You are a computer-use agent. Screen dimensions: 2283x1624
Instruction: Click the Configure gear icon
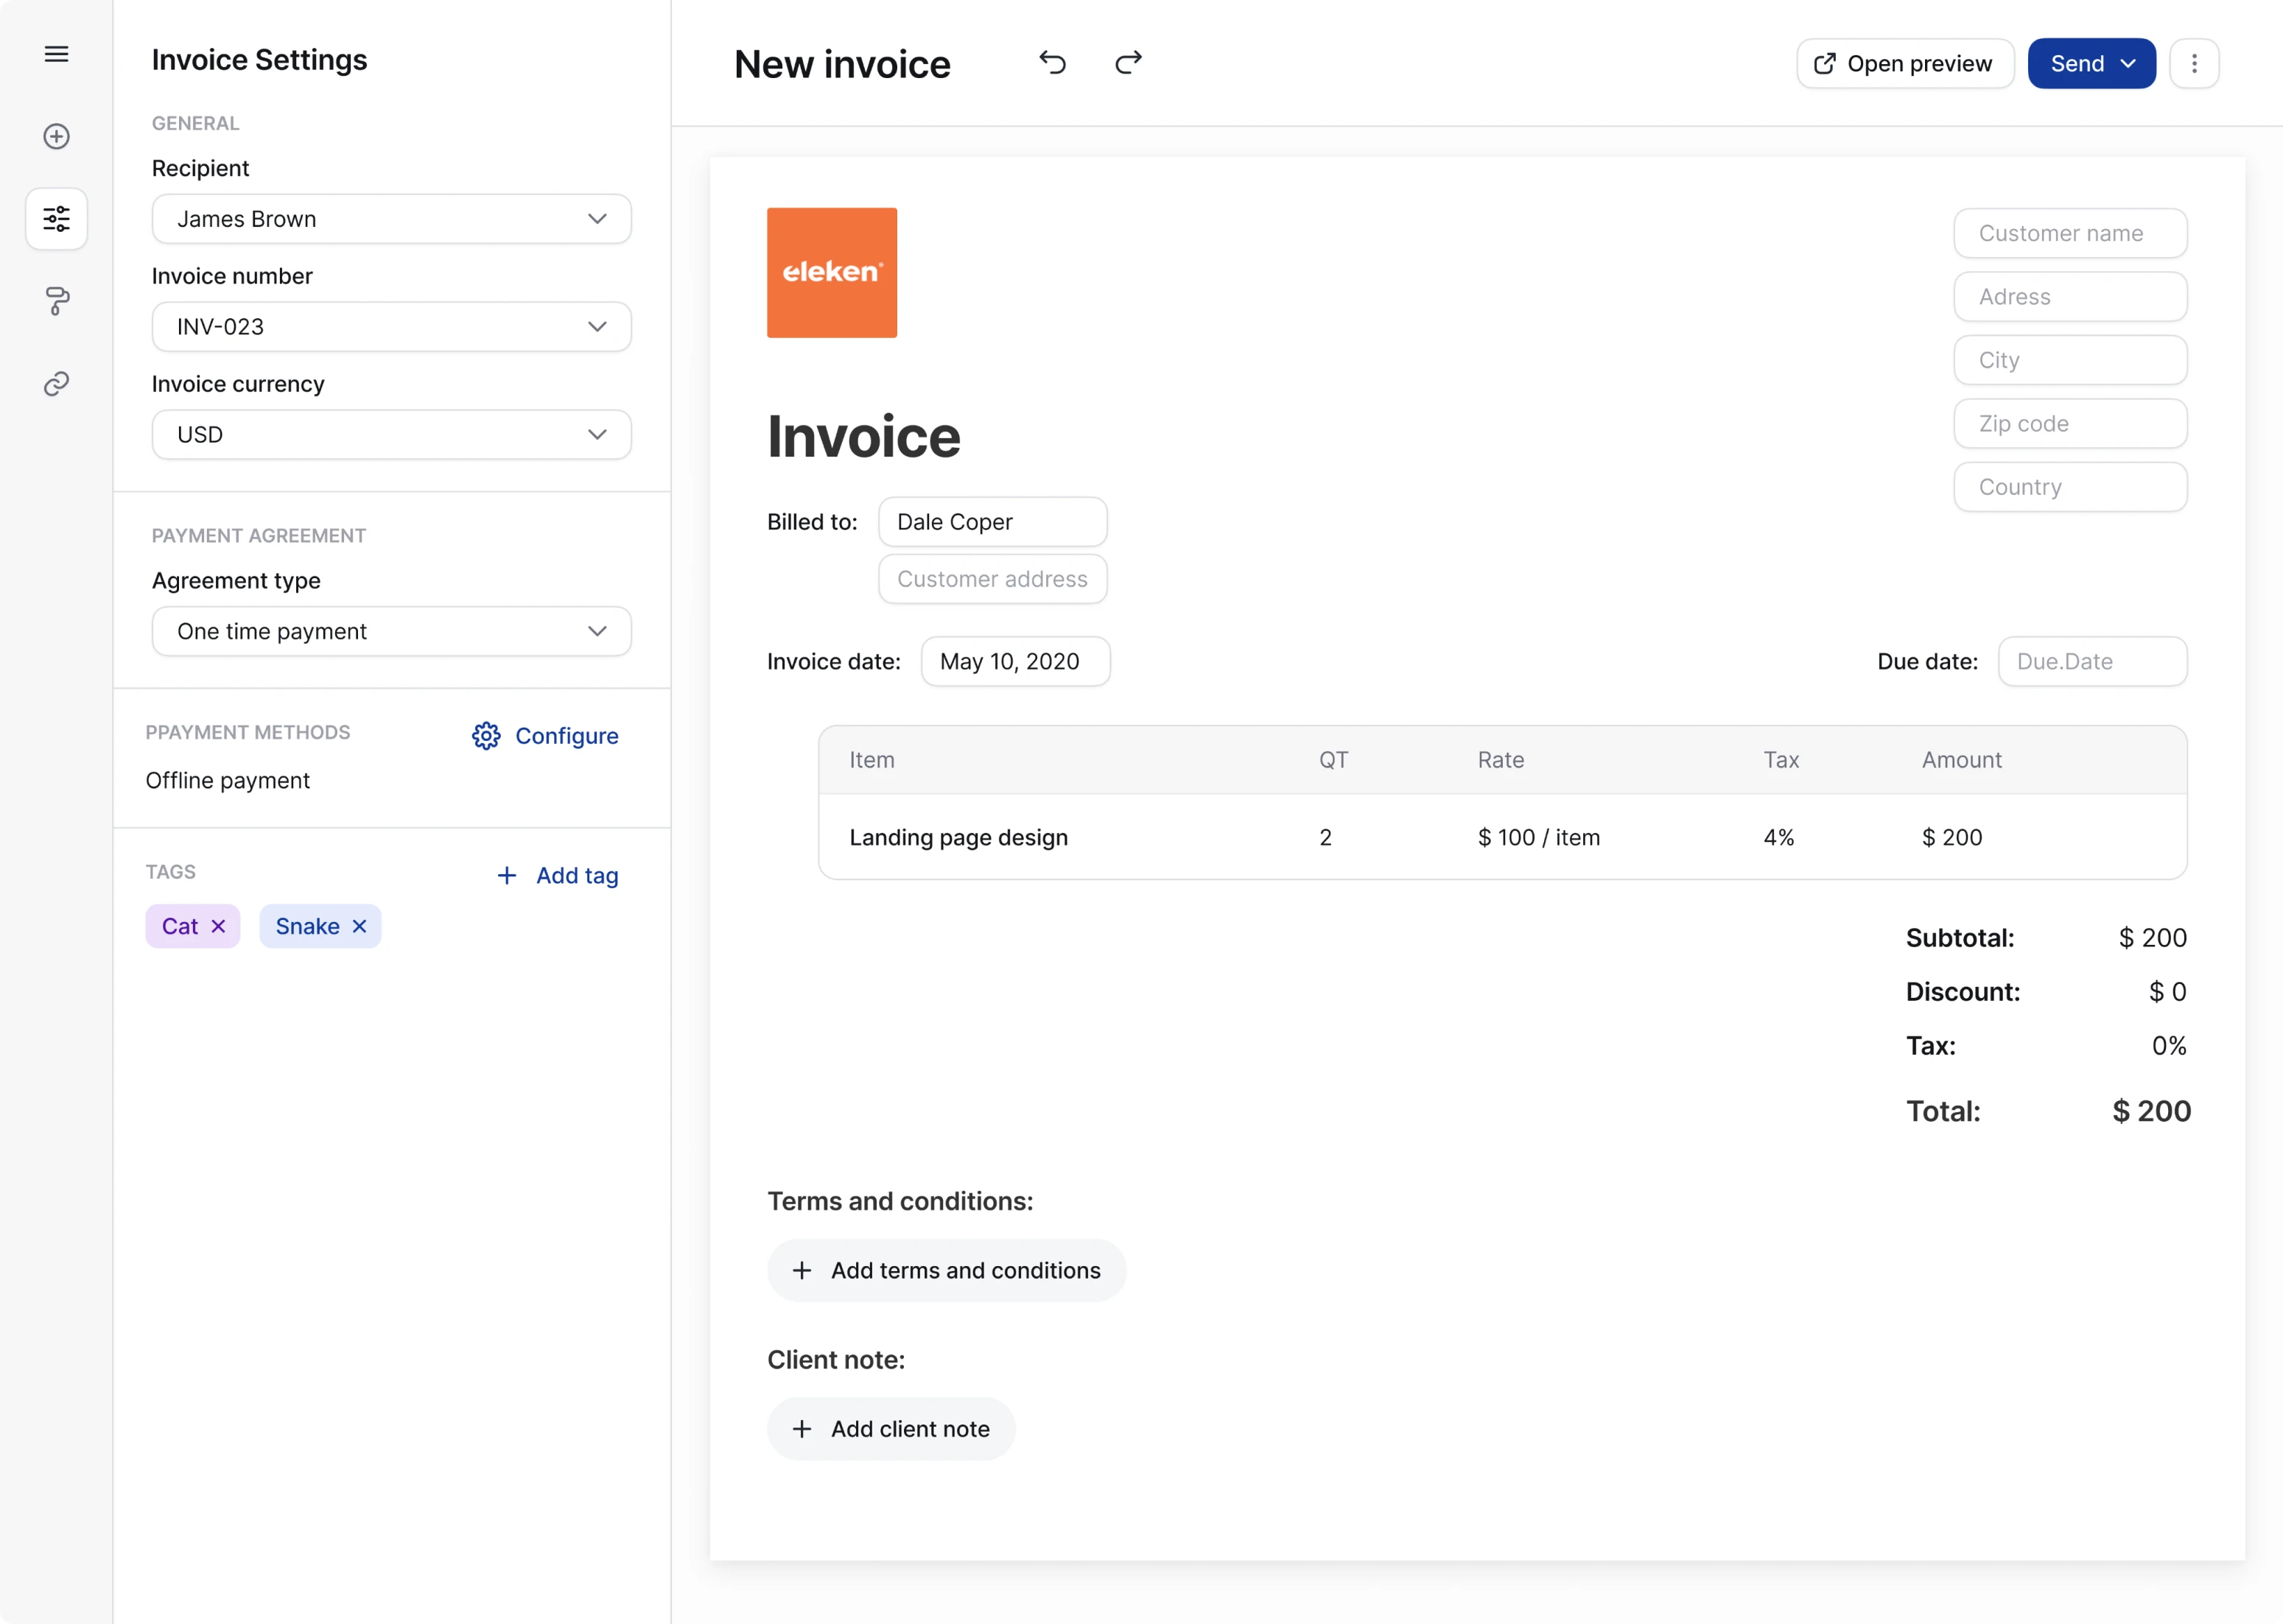tap(486, 735)
